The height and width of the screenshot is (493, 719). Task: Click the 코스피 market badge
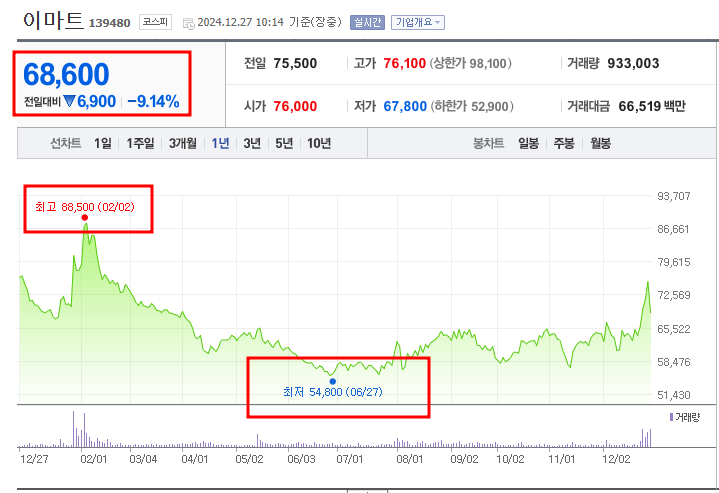[155, 22]
